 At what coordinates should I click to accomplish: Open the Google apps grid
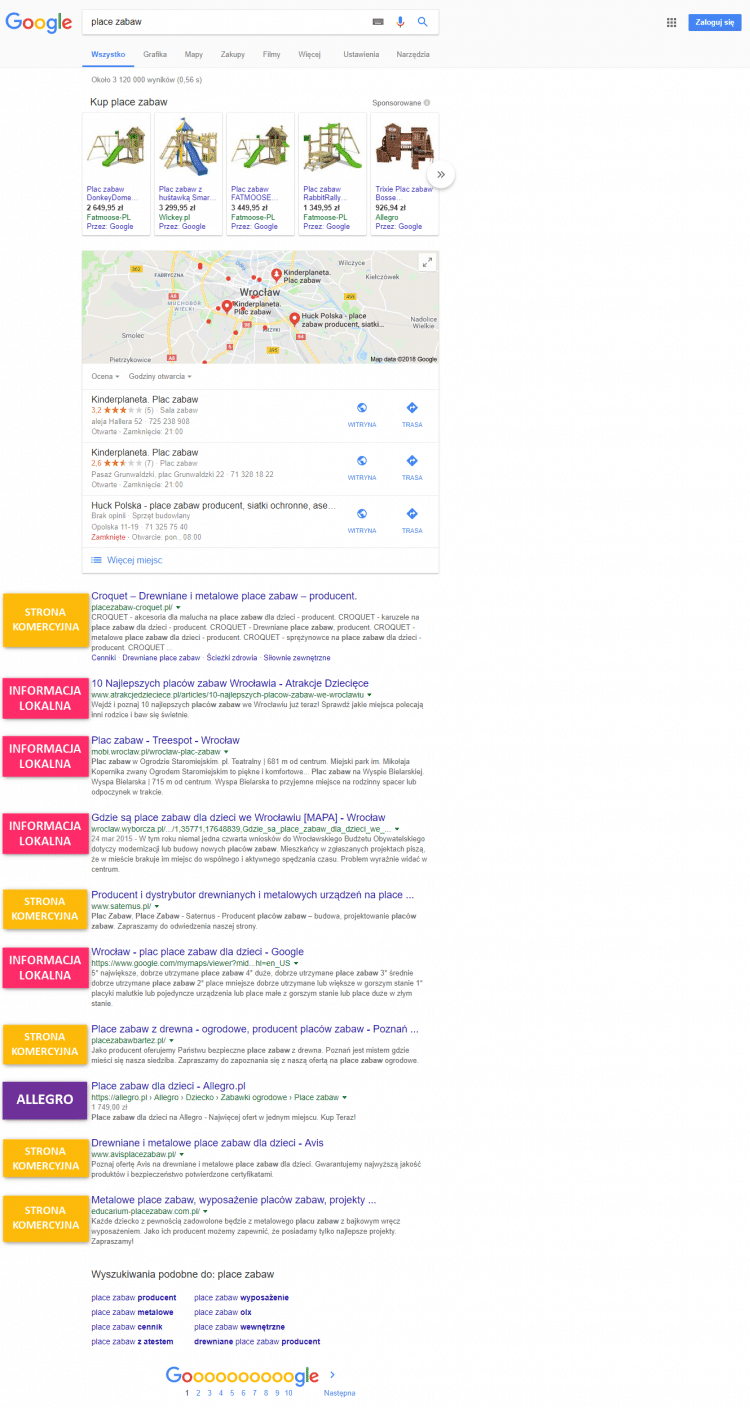pyautogui.click(x=671, y=22)
